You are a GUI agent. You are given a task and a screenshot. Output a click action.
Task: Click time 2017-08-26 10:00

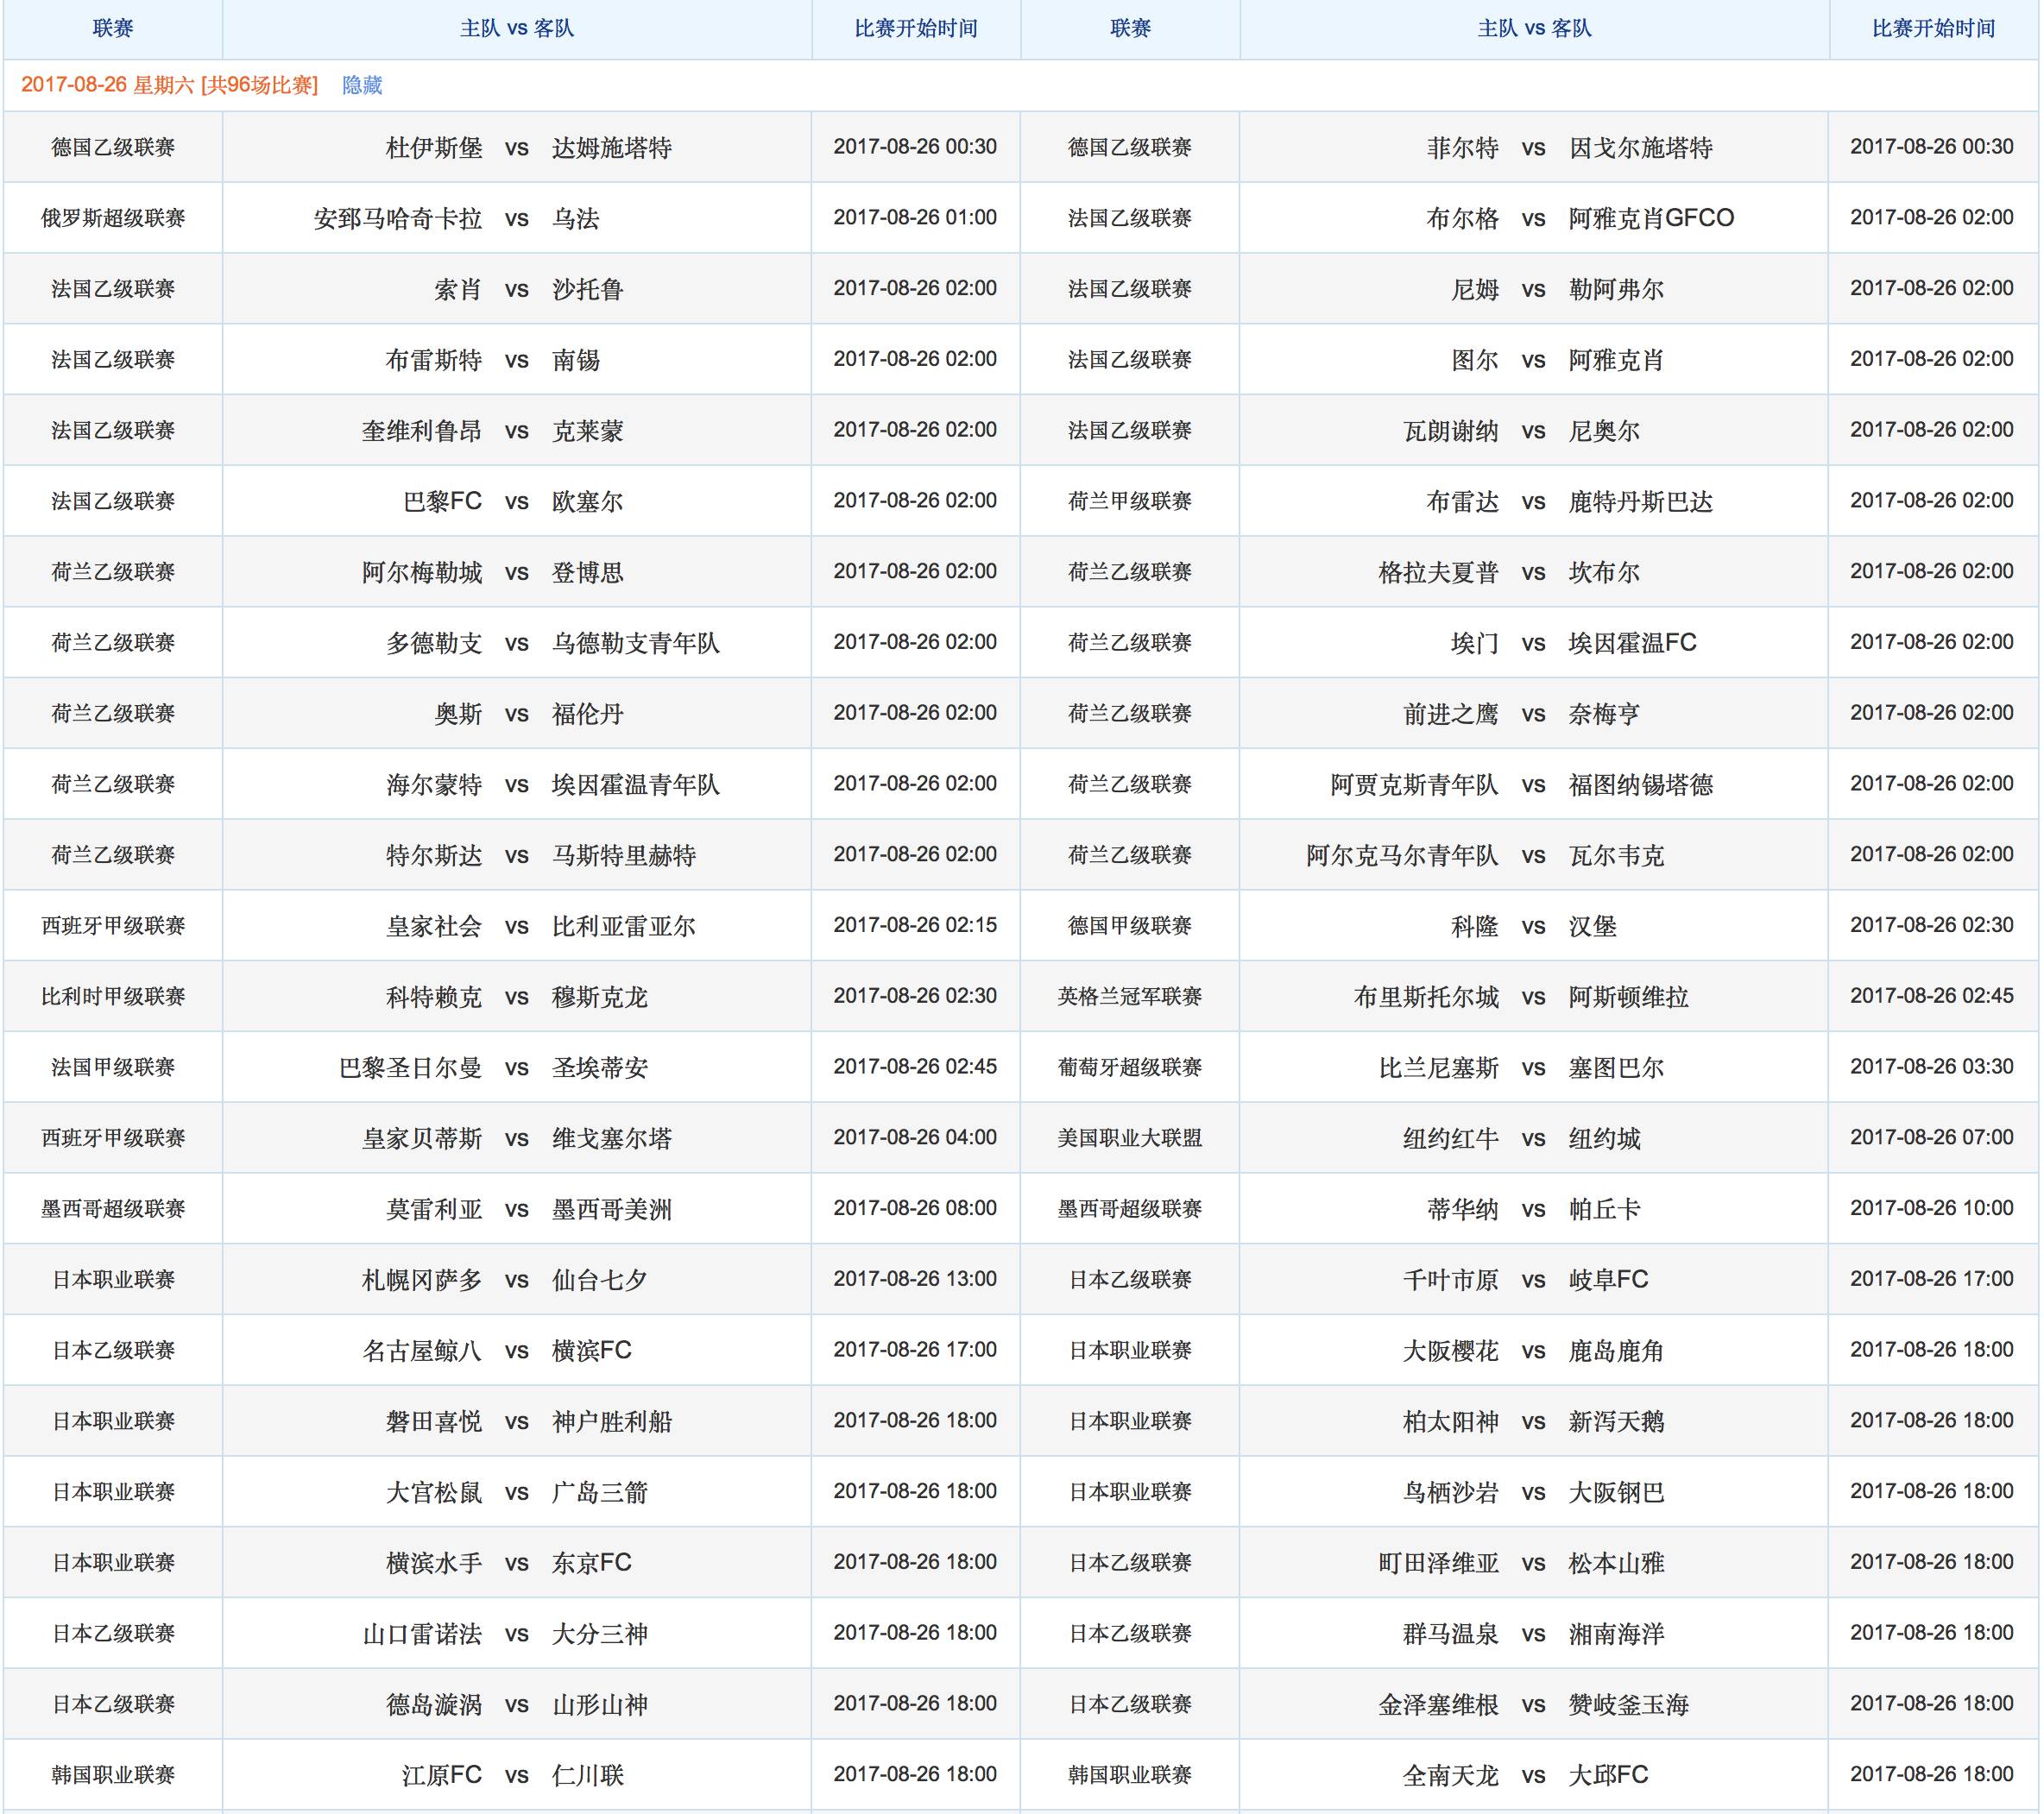[x=1932, y=1208]
